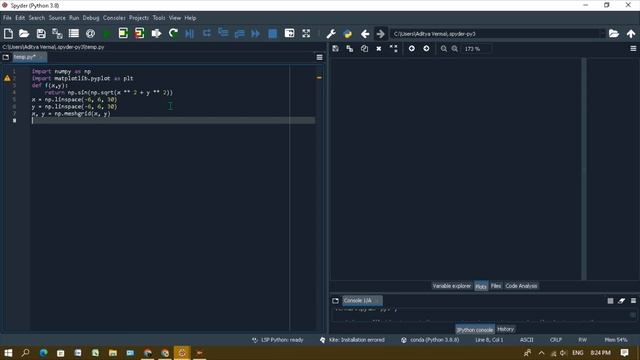
Task: Click the conda (Python 3.8.8) status
Action: click(430, 340)
